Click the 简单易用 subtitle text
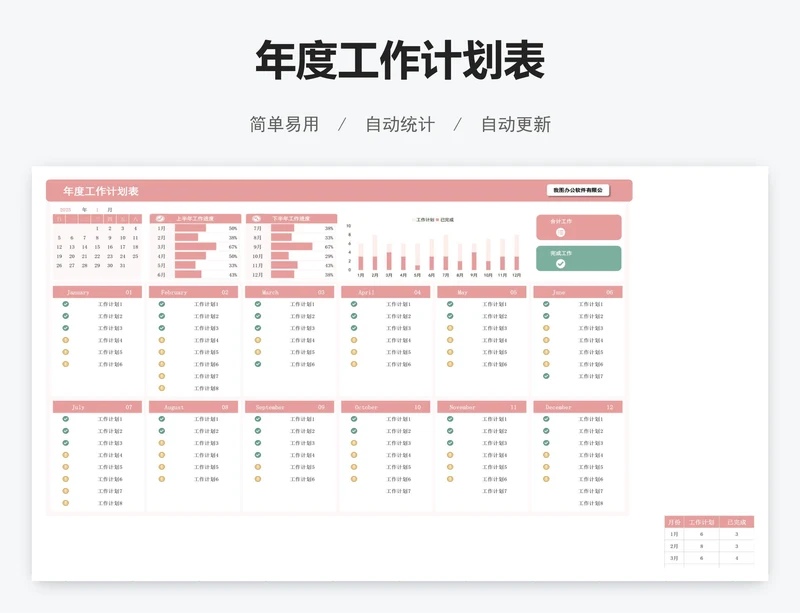This screenshot has height=613, width=800. tap(284, 124)
